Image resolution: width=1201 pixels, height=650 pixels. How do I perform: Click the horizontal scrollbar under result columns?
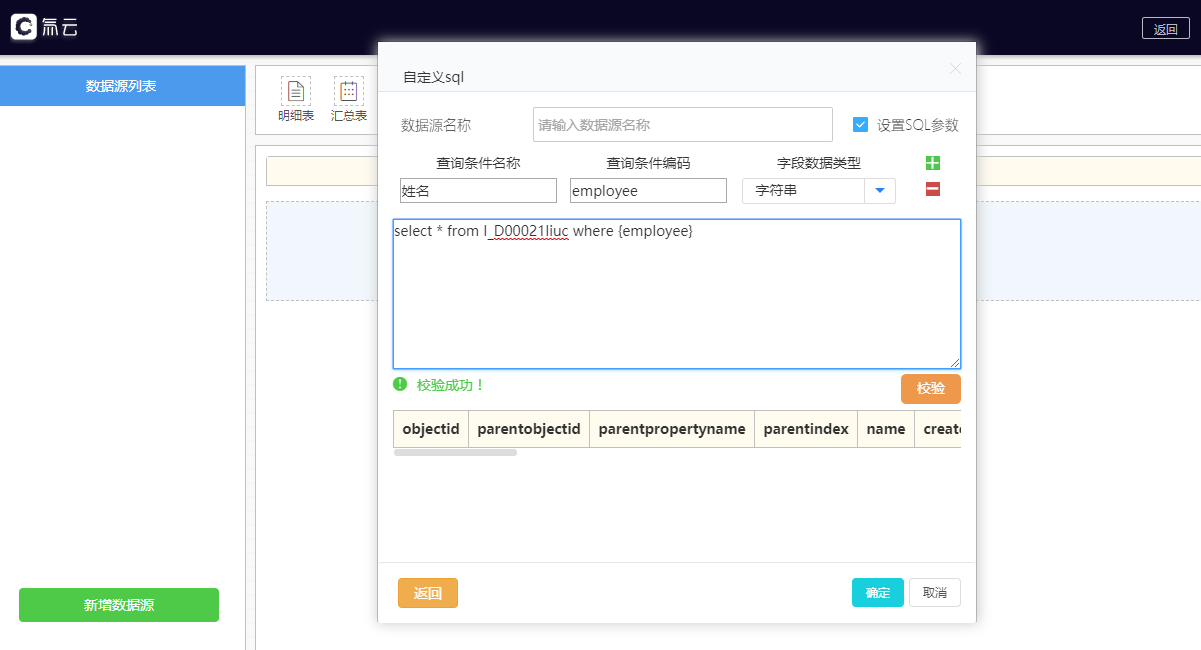point(455,453)
